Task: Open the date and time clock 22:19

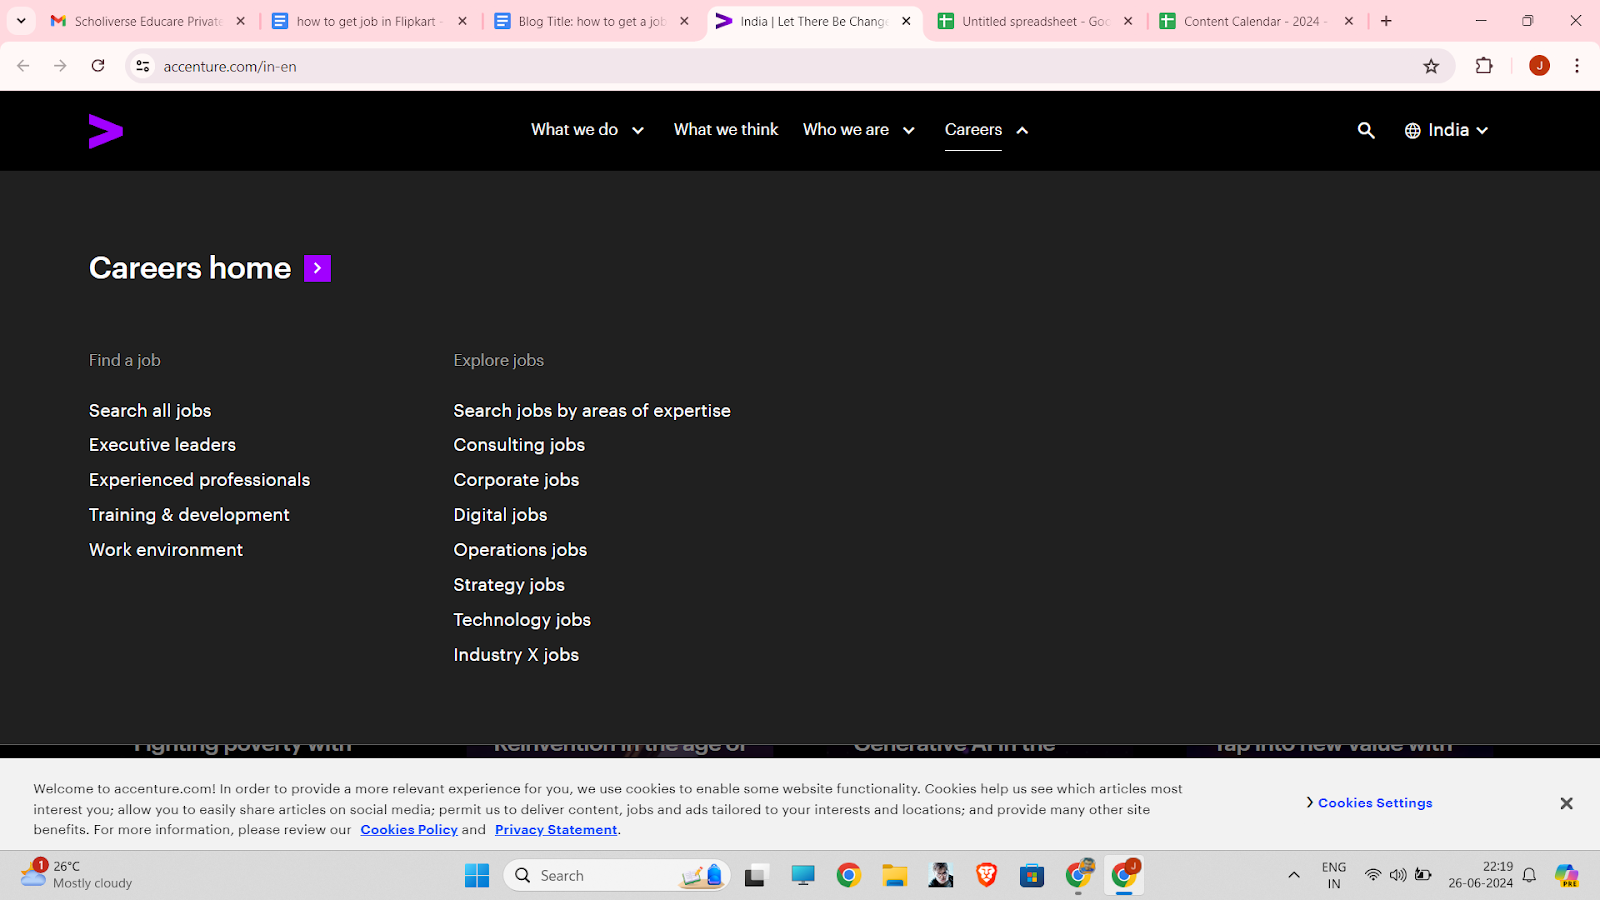Action: coord(1480,875)
